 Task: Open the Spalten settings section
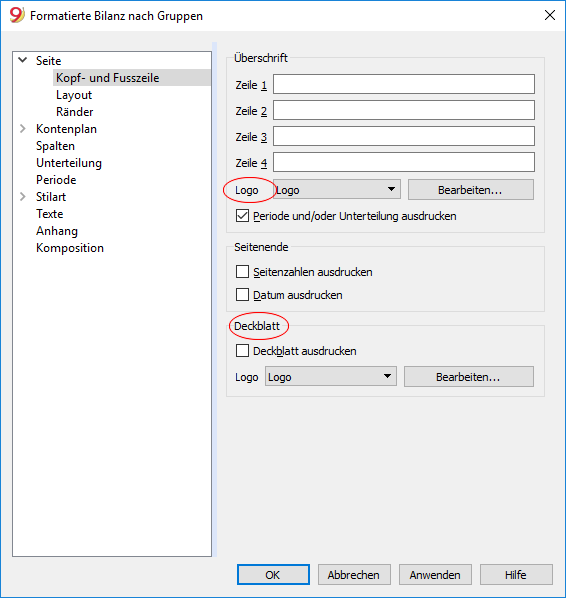pyautogui.click(x=55, y=146)
